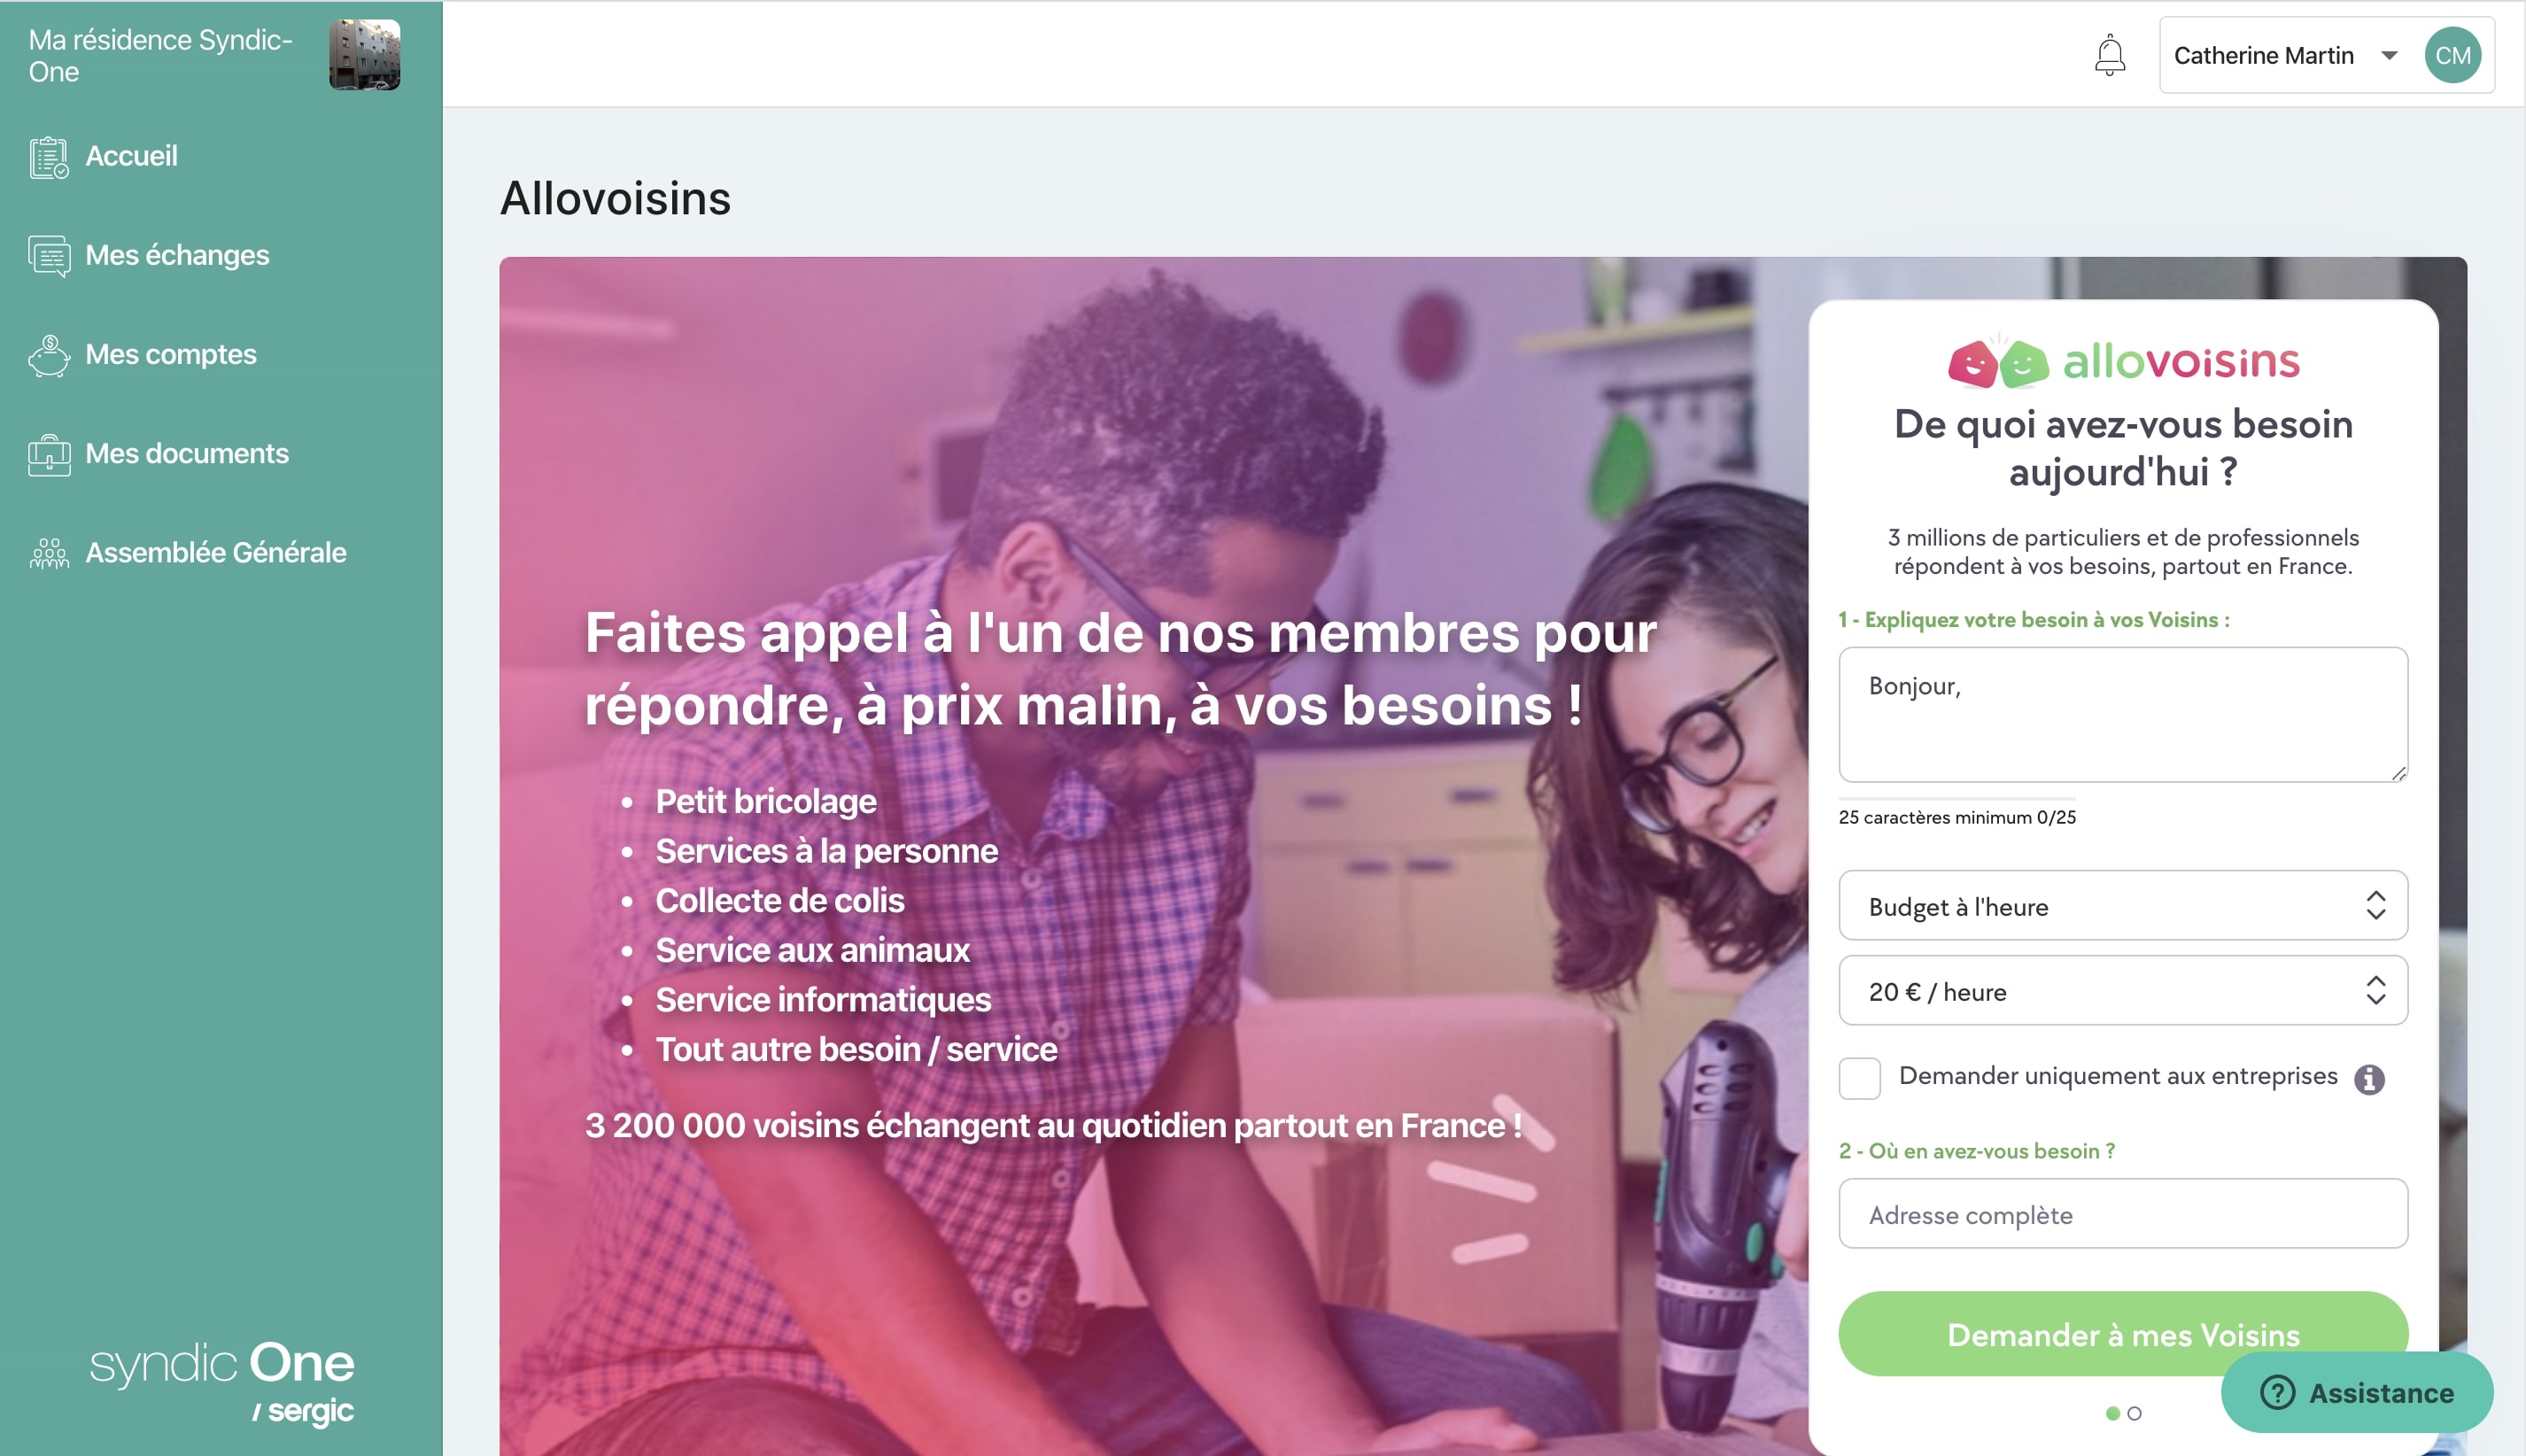Image resolution: width=2526 pixels, height=1456 pixels.
Task: Select the first carousel dot indicator
Action: (2112, 1413)
